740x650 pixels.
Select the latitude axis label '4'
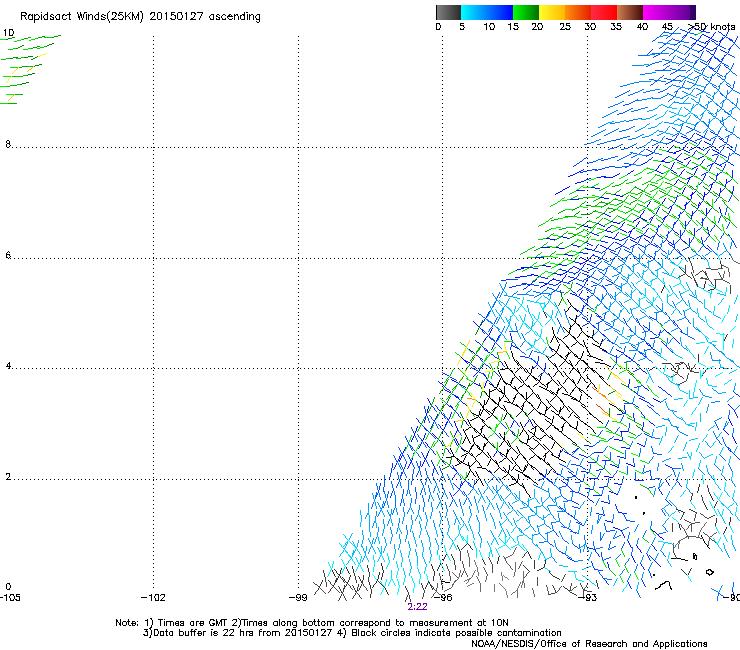coord(8,366)
